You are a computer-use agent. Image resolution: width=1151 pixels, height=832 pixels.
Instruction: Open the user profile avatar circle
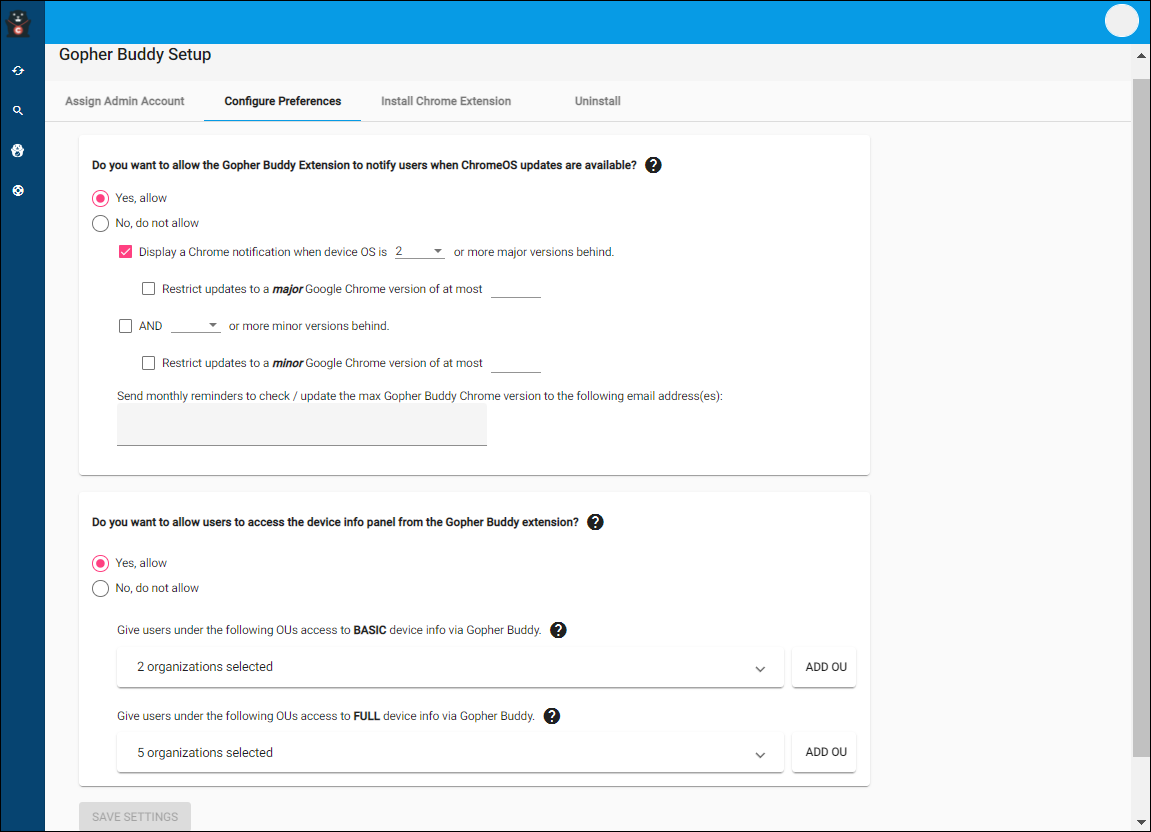[1122, 21]
